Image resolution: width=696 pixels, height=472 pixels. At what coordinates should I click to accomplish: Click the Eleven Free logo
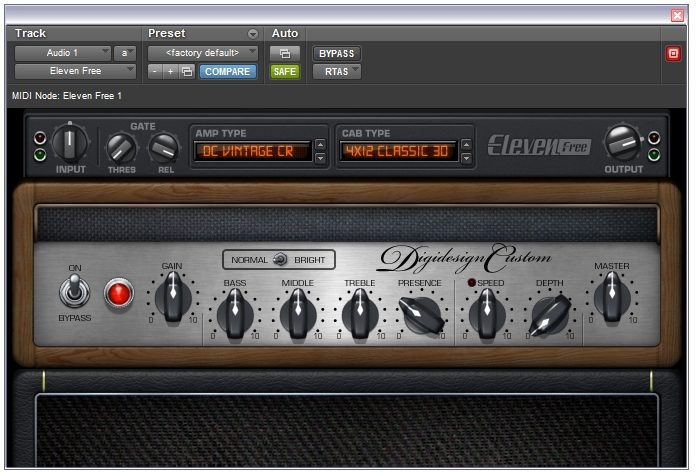539,145
